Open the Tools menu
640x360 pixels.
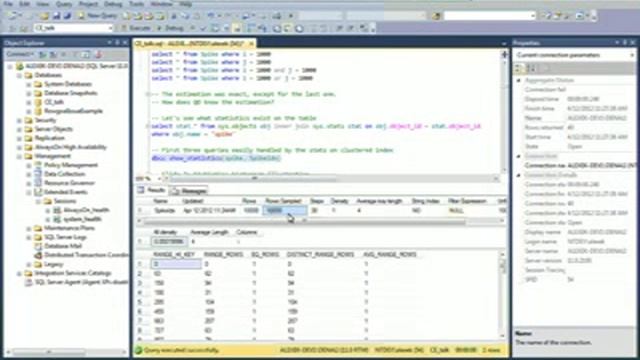[x=136, y=4]
